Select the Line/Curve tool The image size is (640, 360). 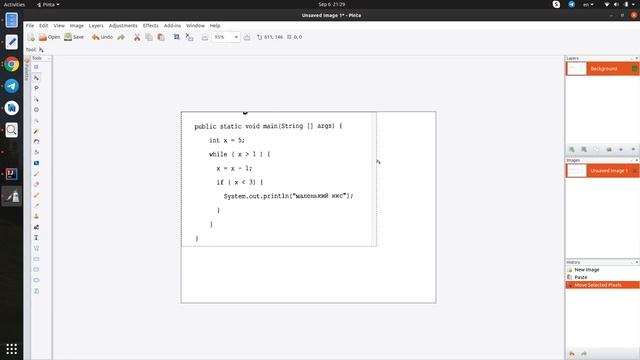[36, 248]
